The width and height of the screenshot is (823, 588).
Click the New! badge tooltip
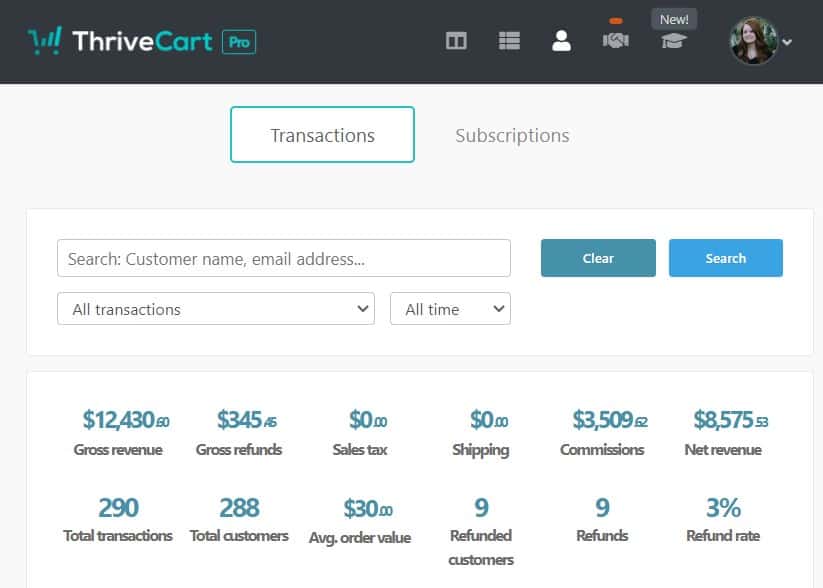pos(674,19)
